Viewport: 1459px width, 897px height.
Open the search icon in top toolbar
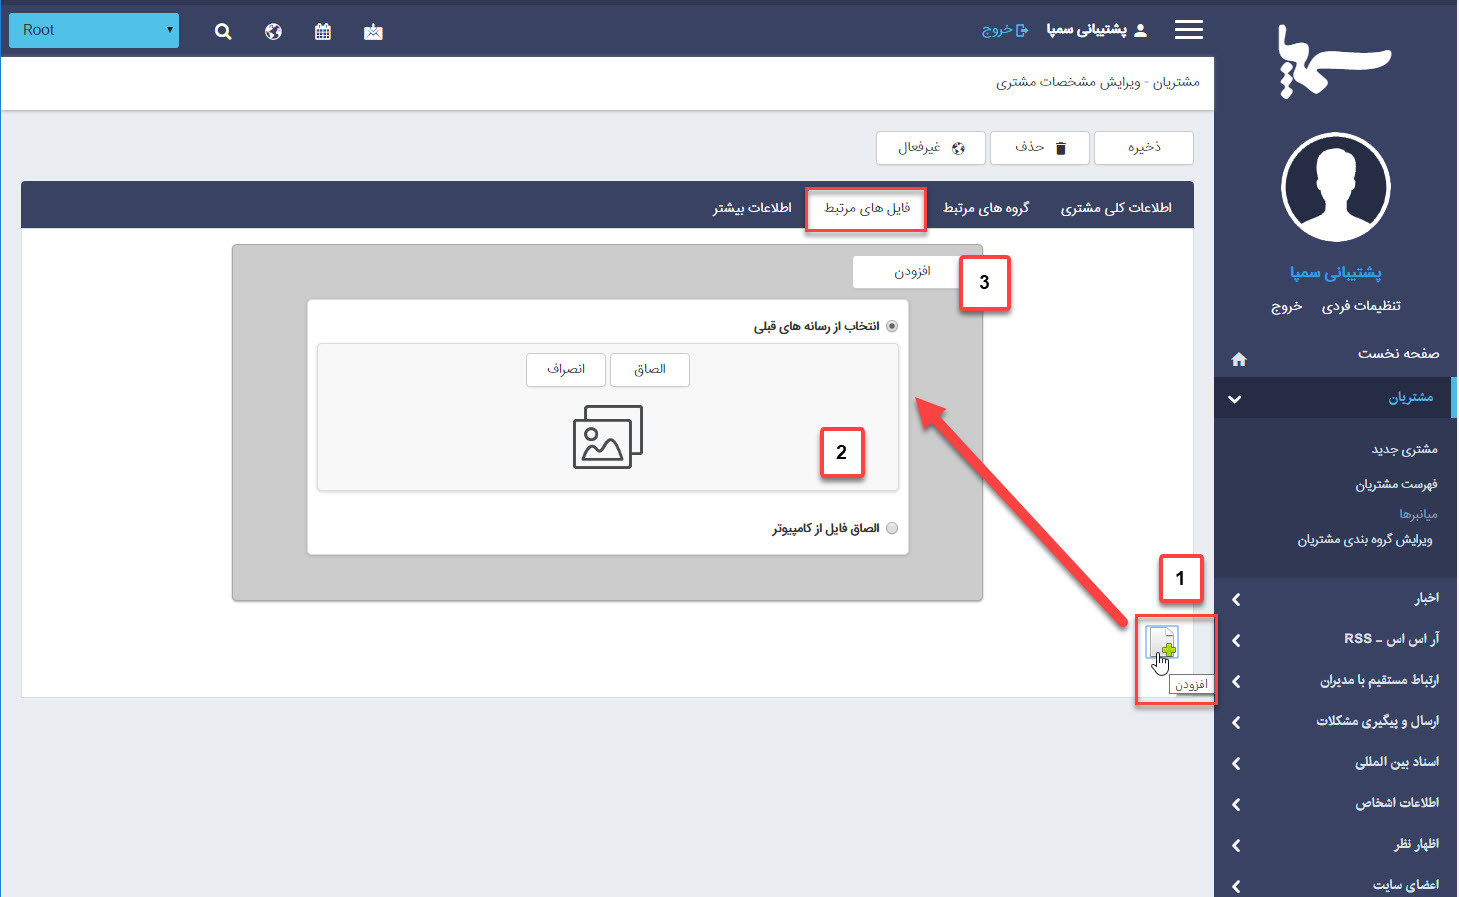[223, 30]
